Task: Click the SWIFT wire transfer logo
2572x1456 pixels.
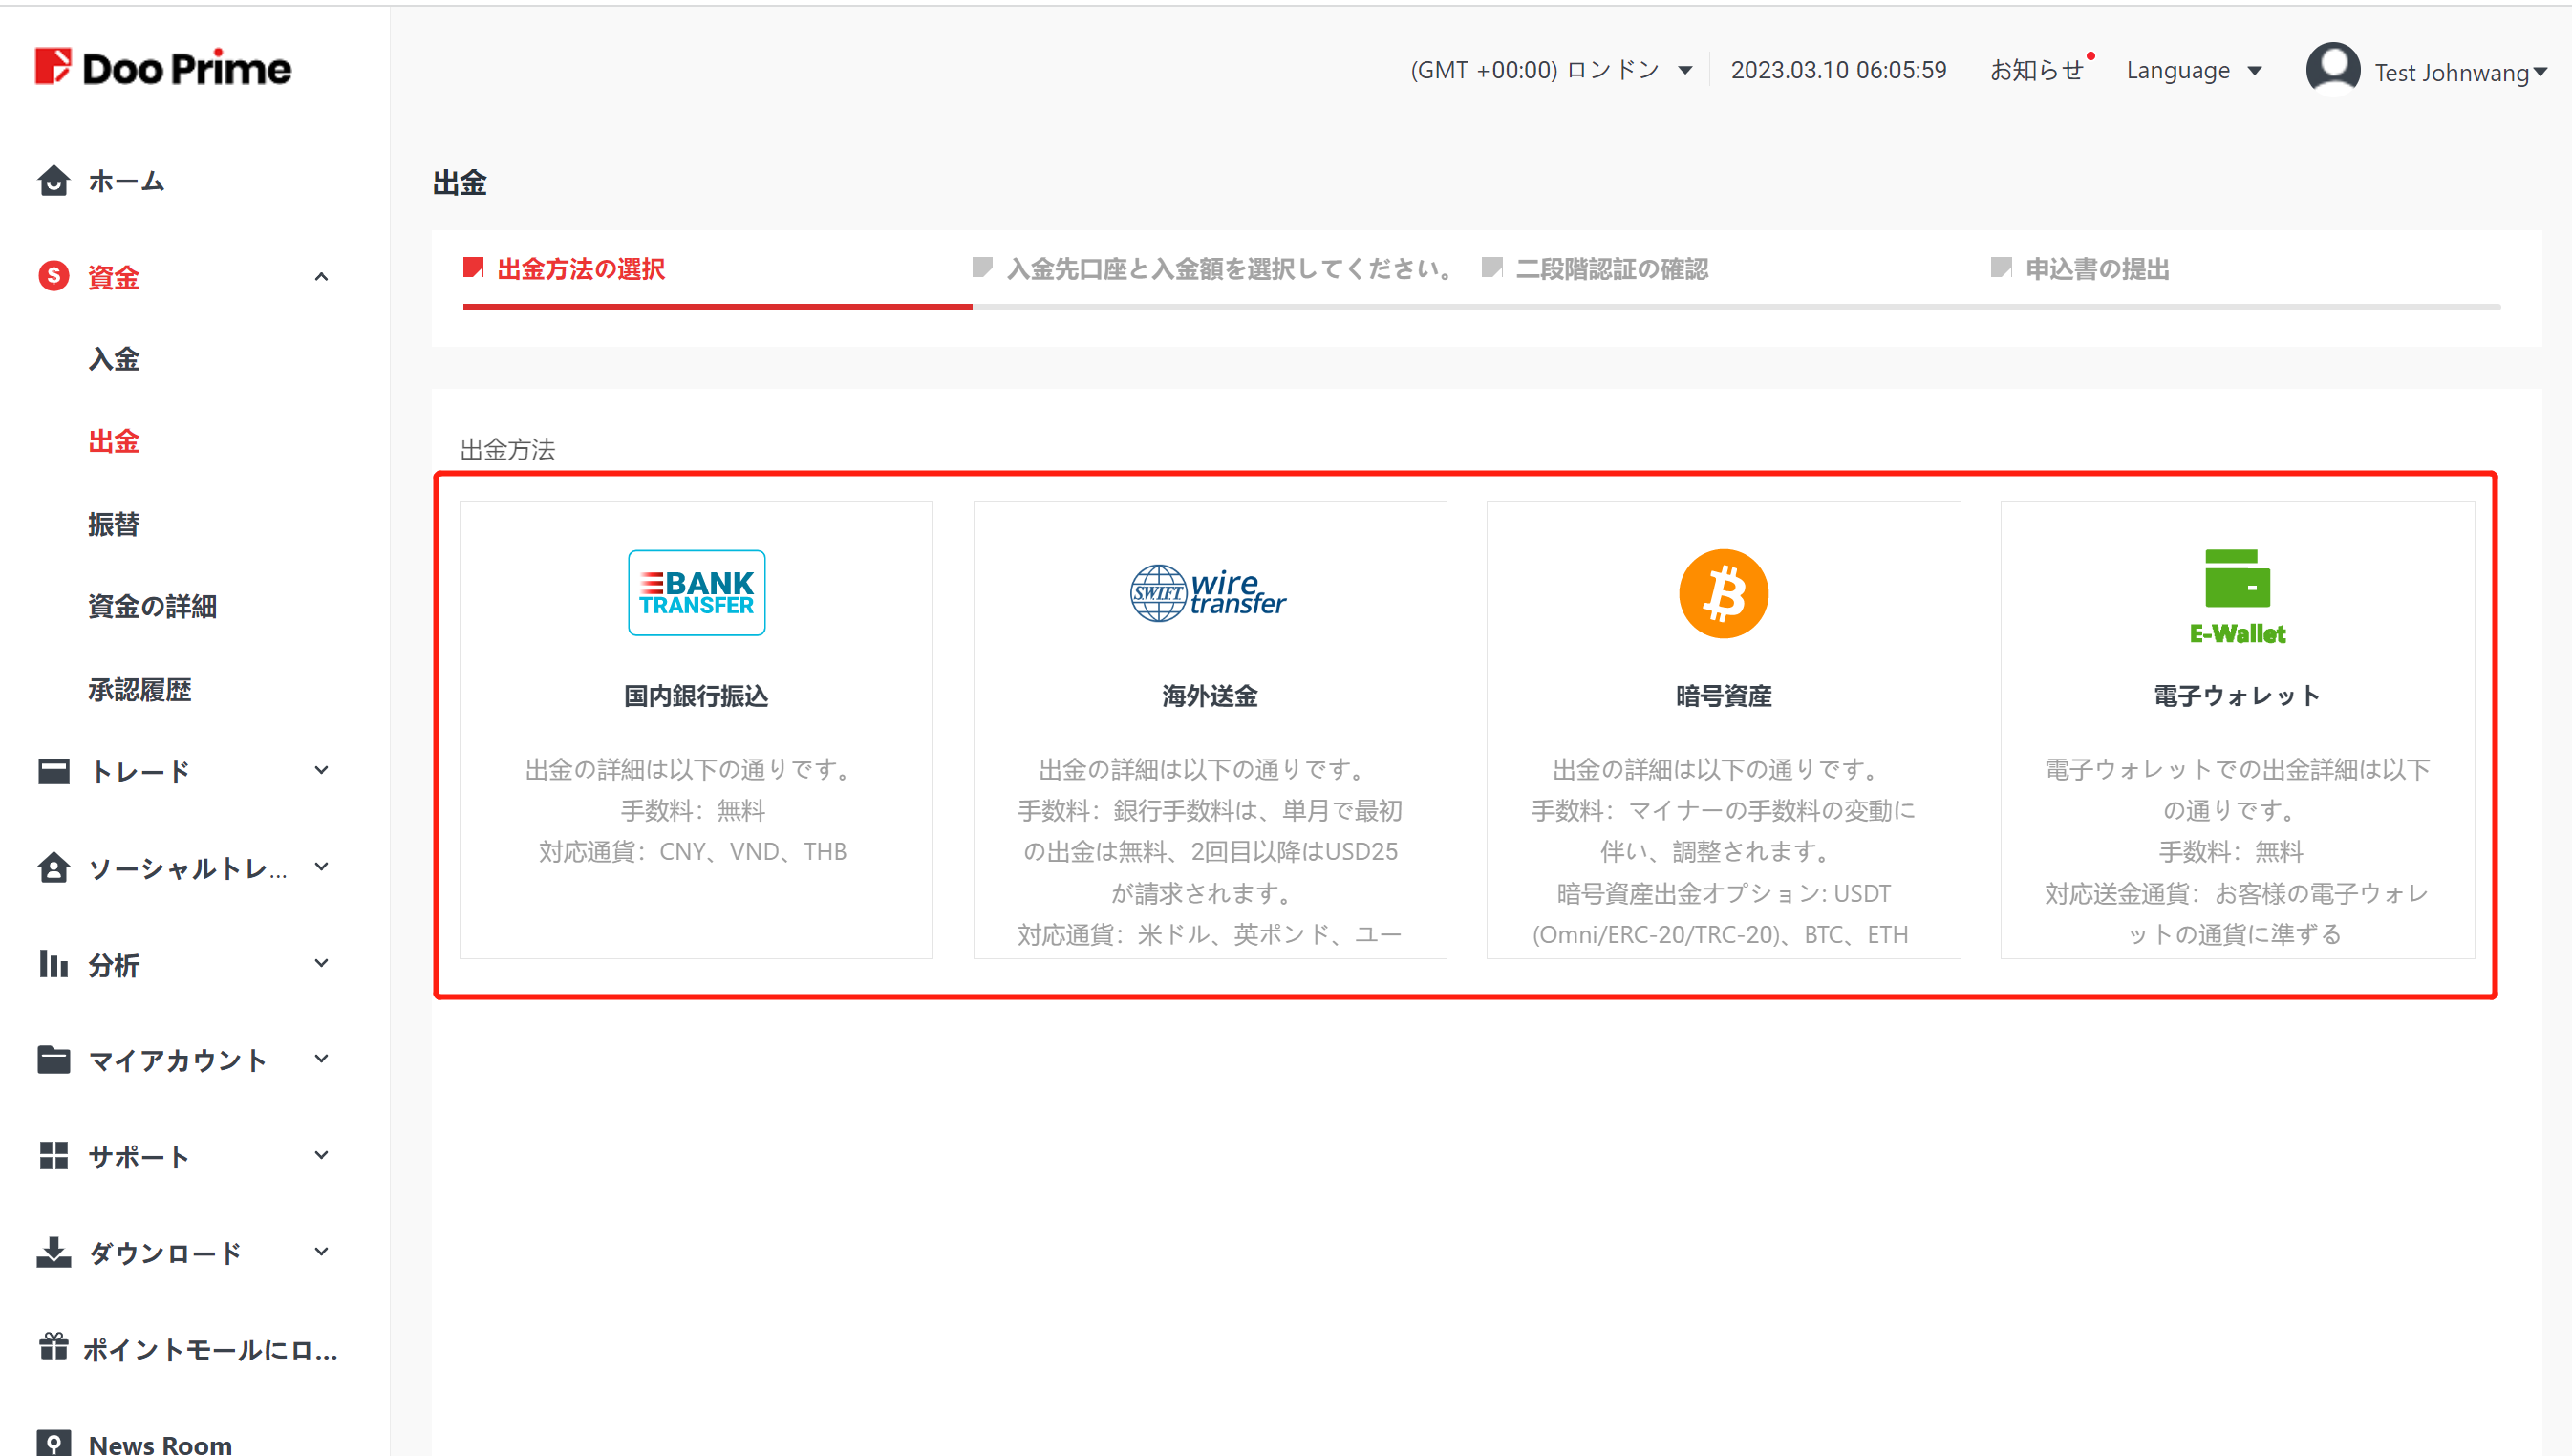Action: pyautogui.click(x=1208, y=592)
